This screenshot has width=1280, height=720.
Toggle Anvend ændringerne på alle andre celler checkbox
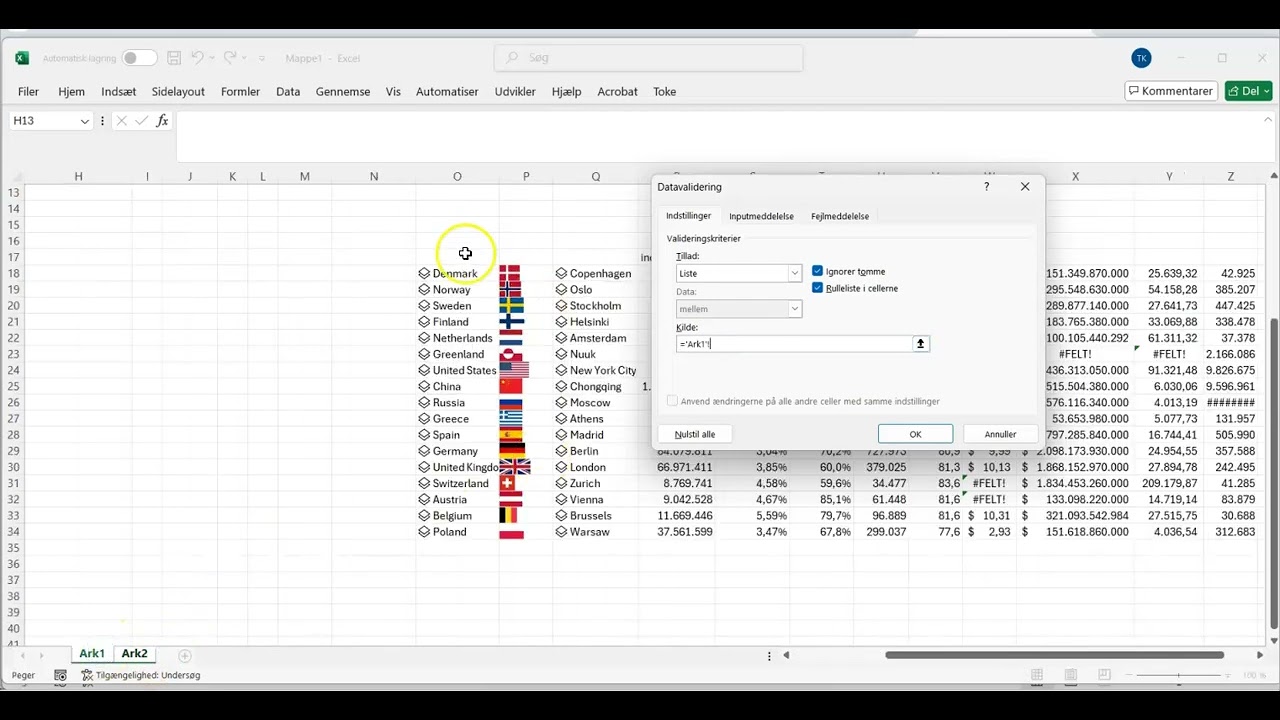click(672, 401)
